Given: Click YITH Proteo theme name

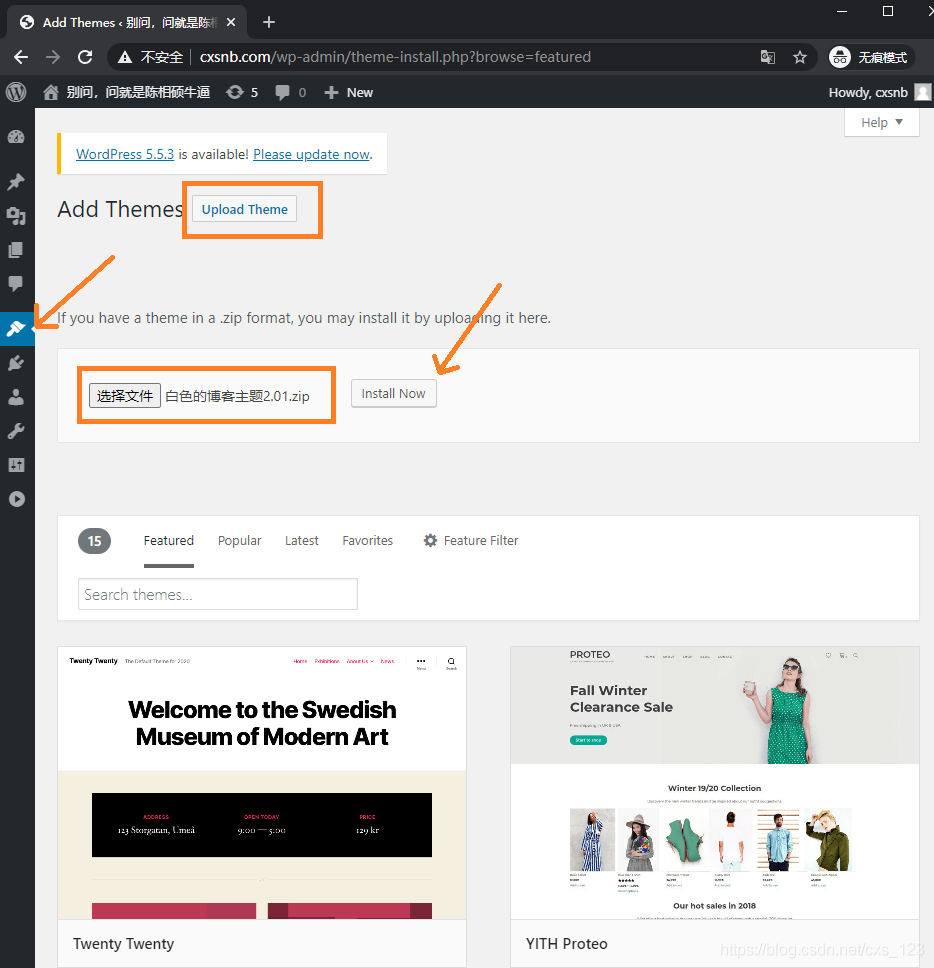Looking at the screenshot, I should (x=567, y=944).
